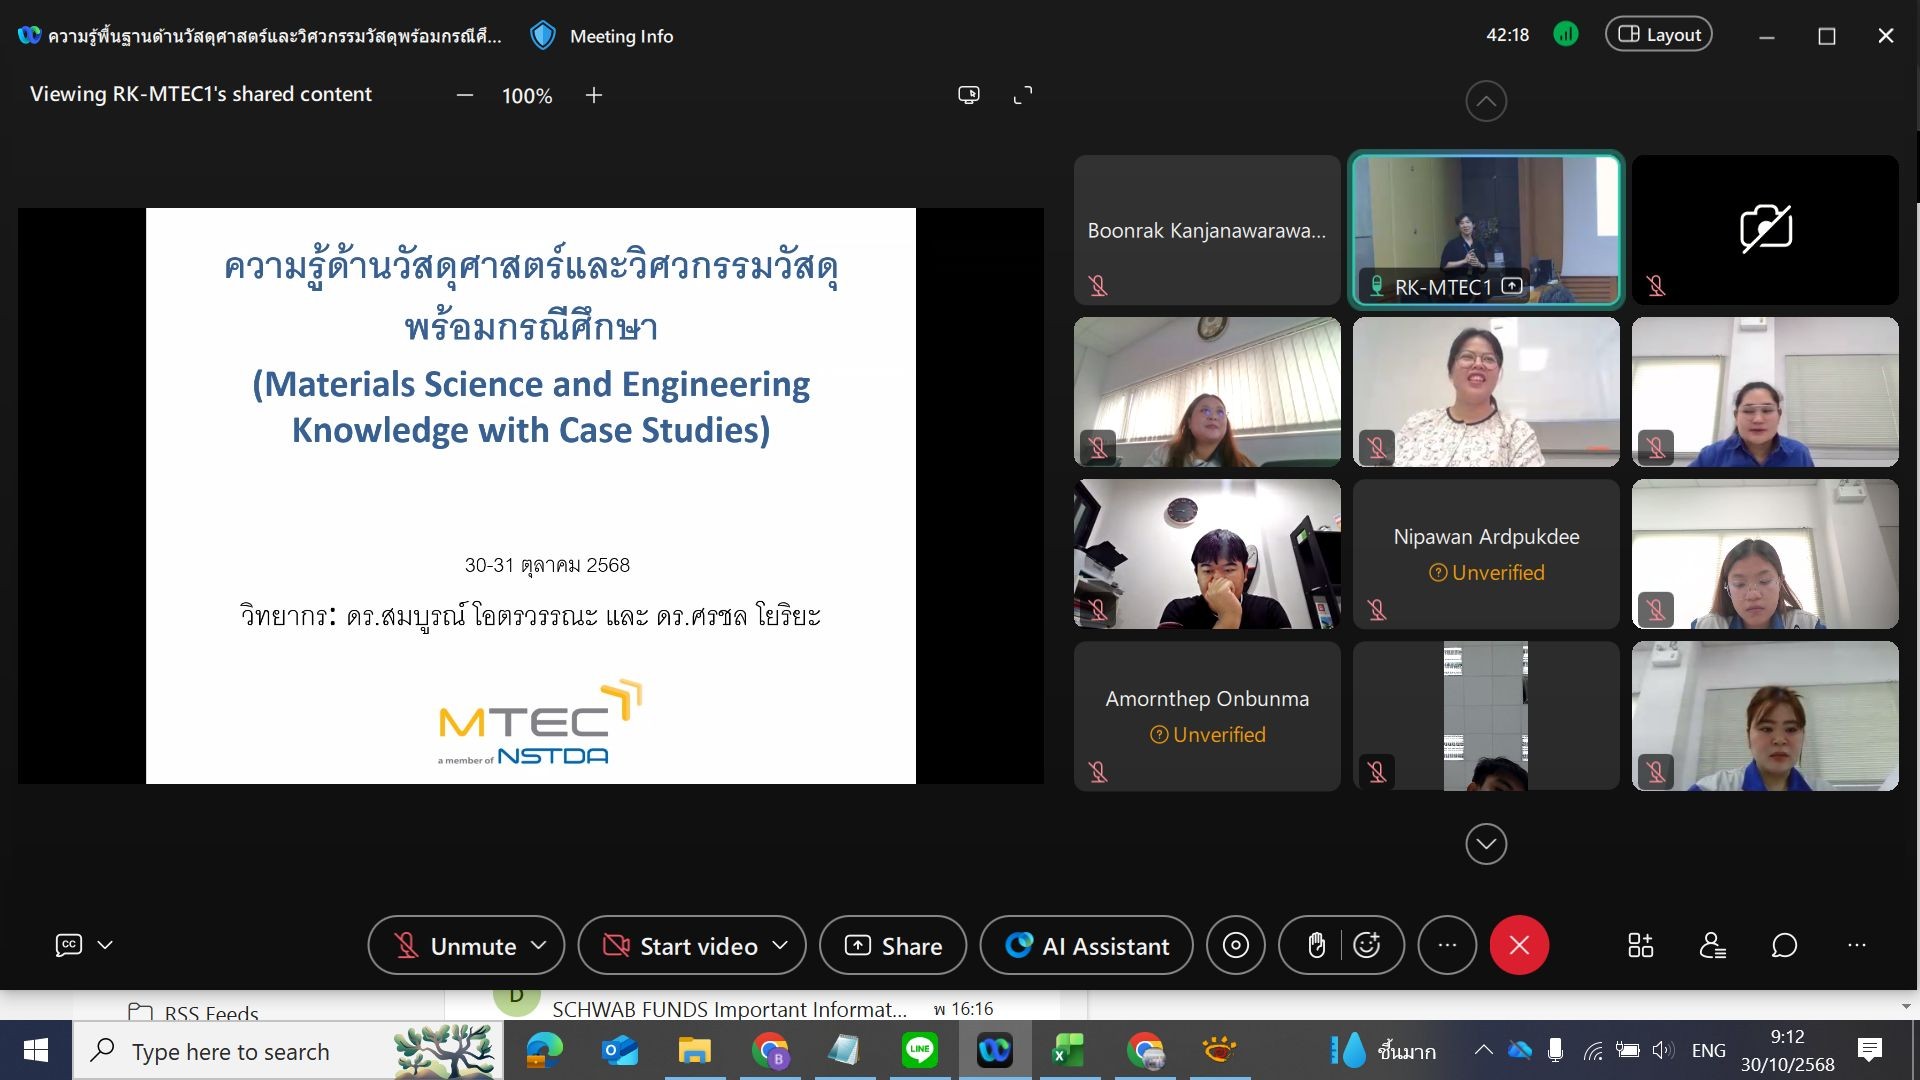
Task: Click the Meeting Info shield icon
Action: 543,36
